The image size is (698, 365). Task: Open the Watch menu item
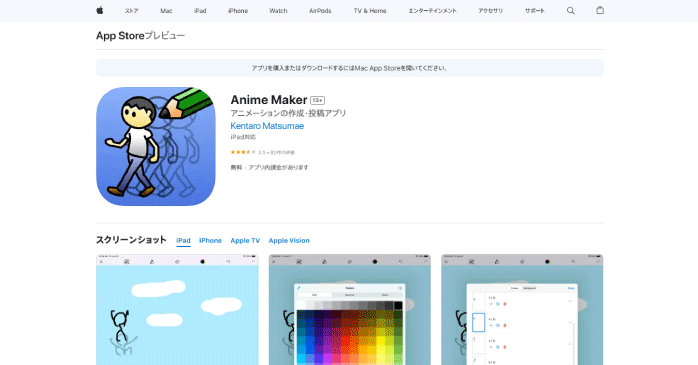click(x=278, y=11)
